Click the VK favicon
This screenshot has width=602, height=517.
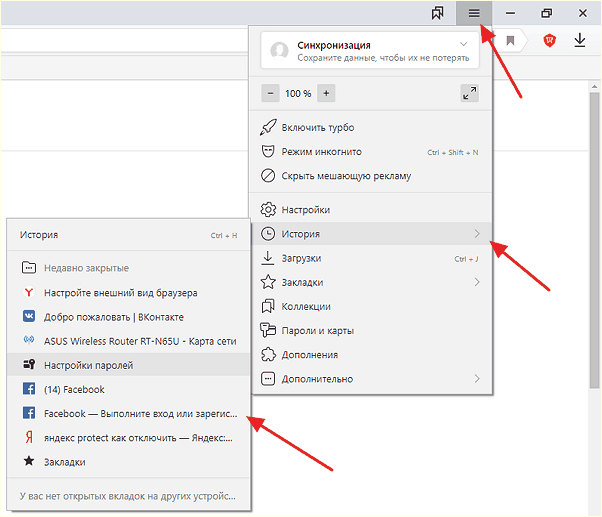click(29, 317)
